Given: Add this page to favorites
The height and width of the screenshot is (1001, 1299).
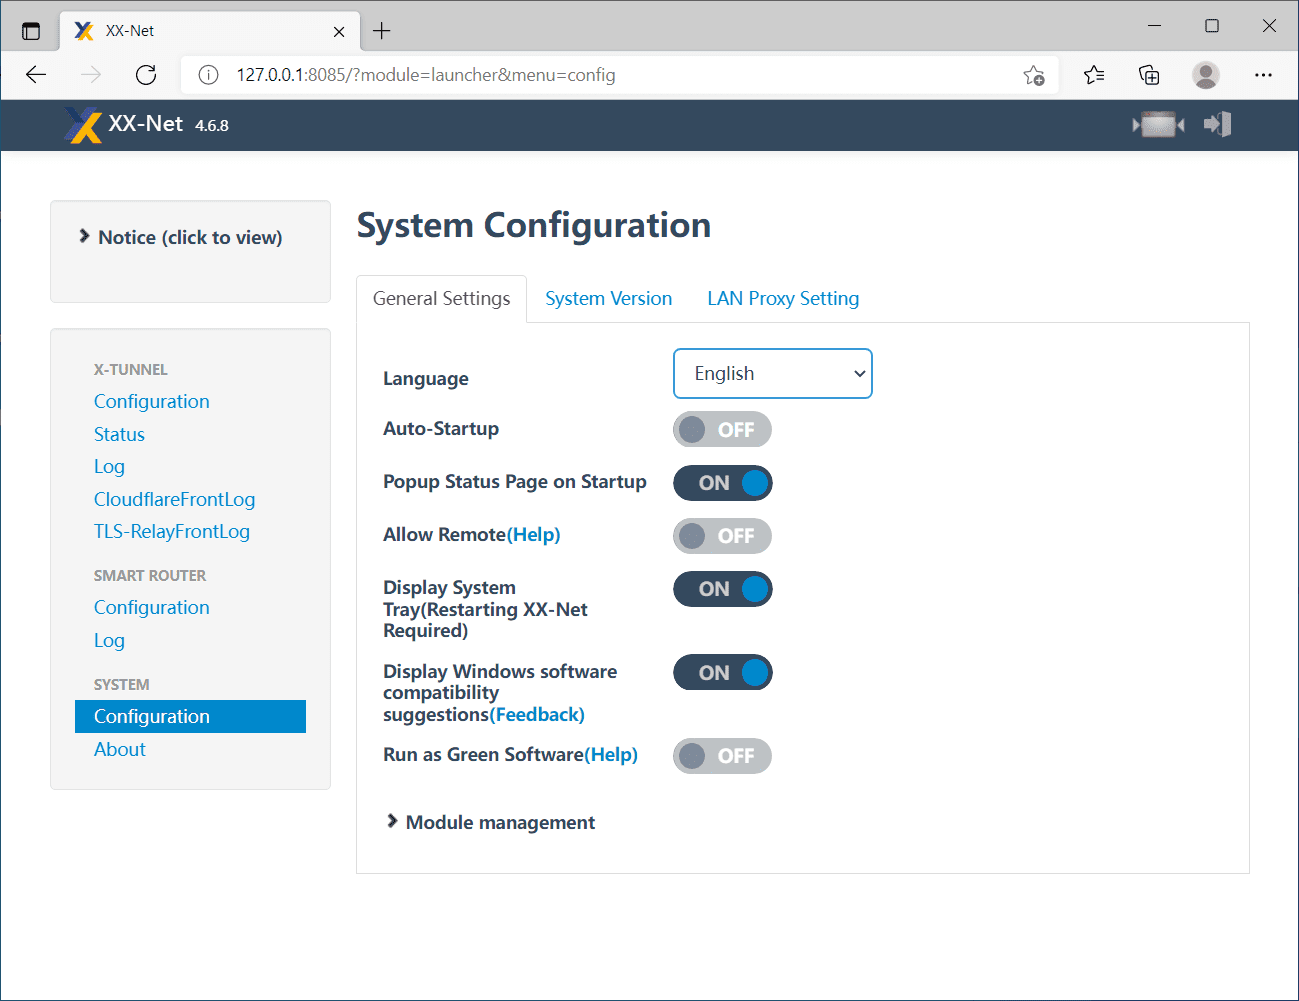Looking at the screenshot, I should [1034, 75].
